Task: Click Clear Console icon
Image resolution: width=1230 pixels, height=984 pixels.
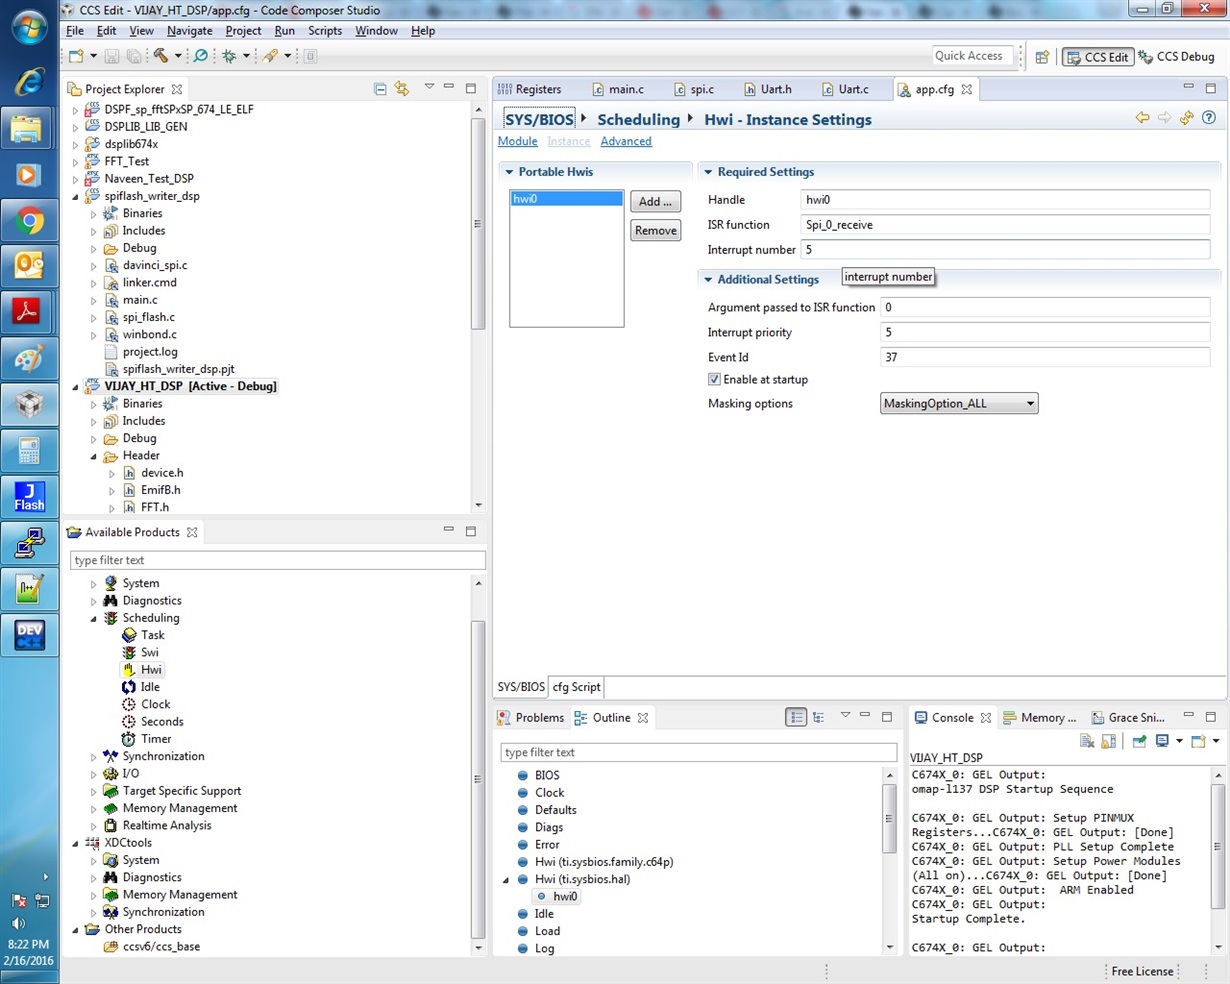Action: [x=1087, y=741]
